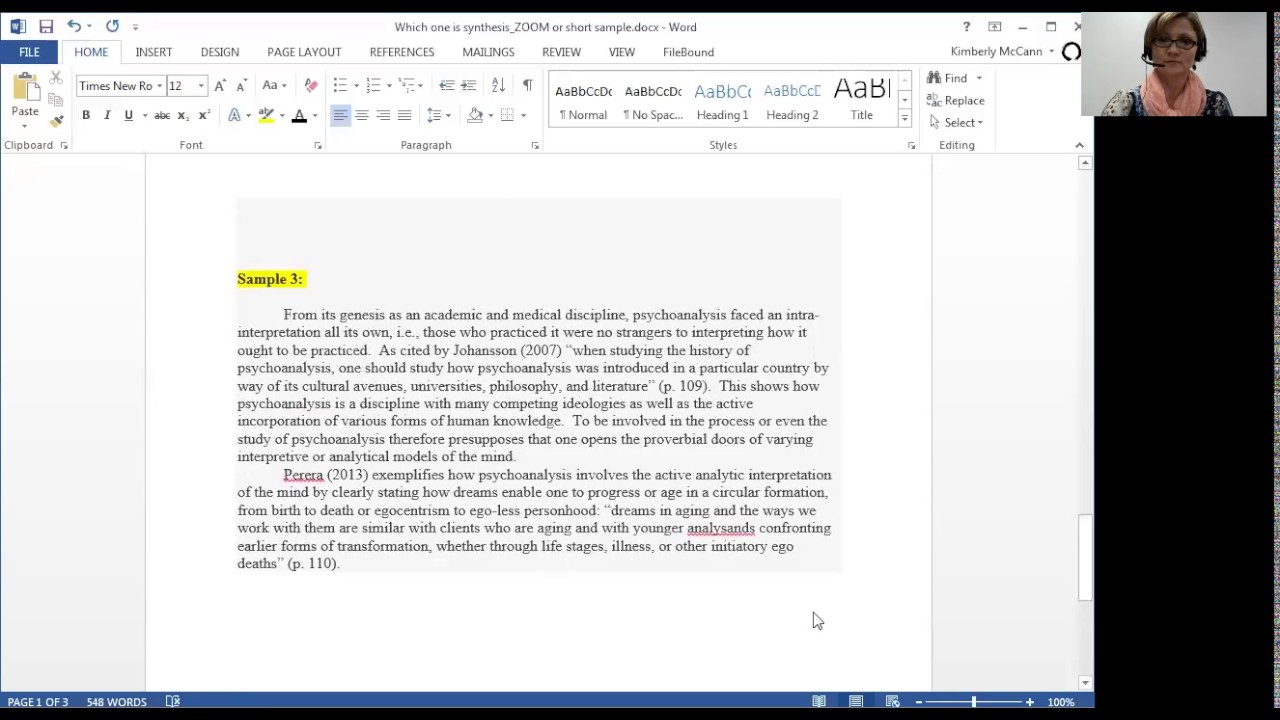
Task: Apply the Title style
Action: (861, 100)
